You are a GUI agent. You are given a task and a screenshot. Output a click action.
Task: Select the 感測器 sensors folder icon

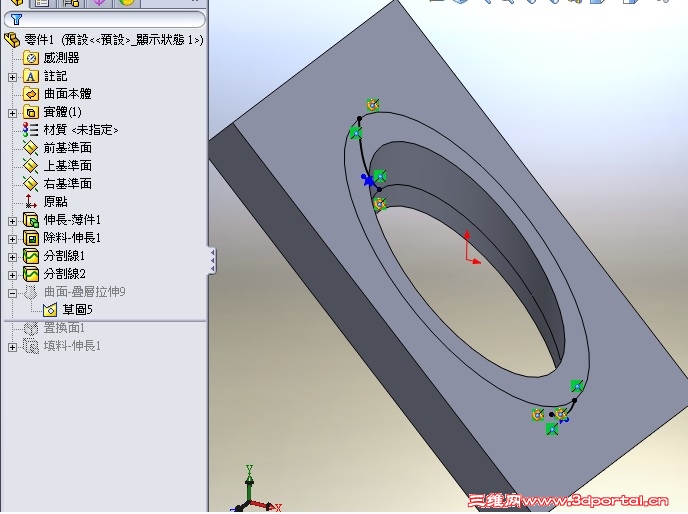31,58
